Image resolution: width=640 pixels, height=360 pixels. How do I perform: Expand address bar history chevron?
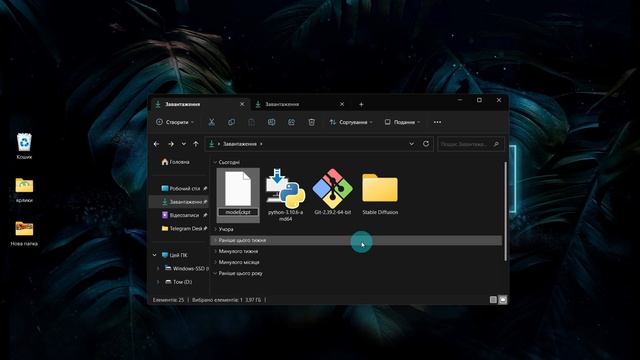click(411, 144)
